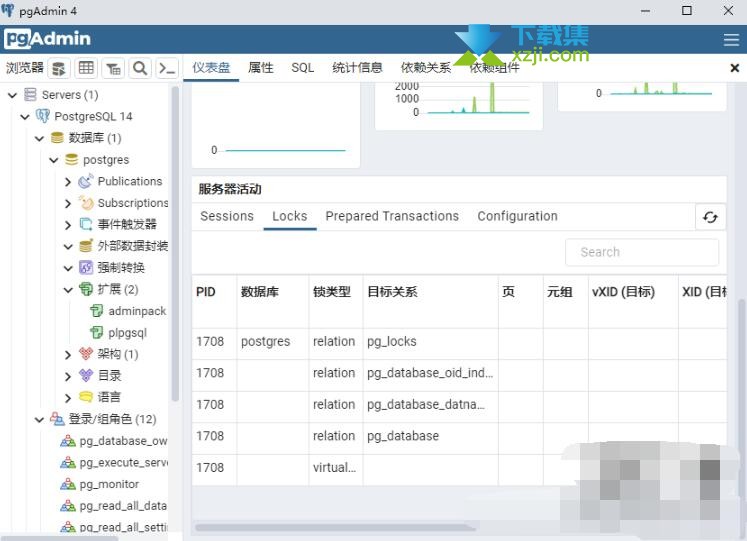Screen dimensions: 747x541
Task: Click the Subscriptions node icon
Action: pos(86,203)
